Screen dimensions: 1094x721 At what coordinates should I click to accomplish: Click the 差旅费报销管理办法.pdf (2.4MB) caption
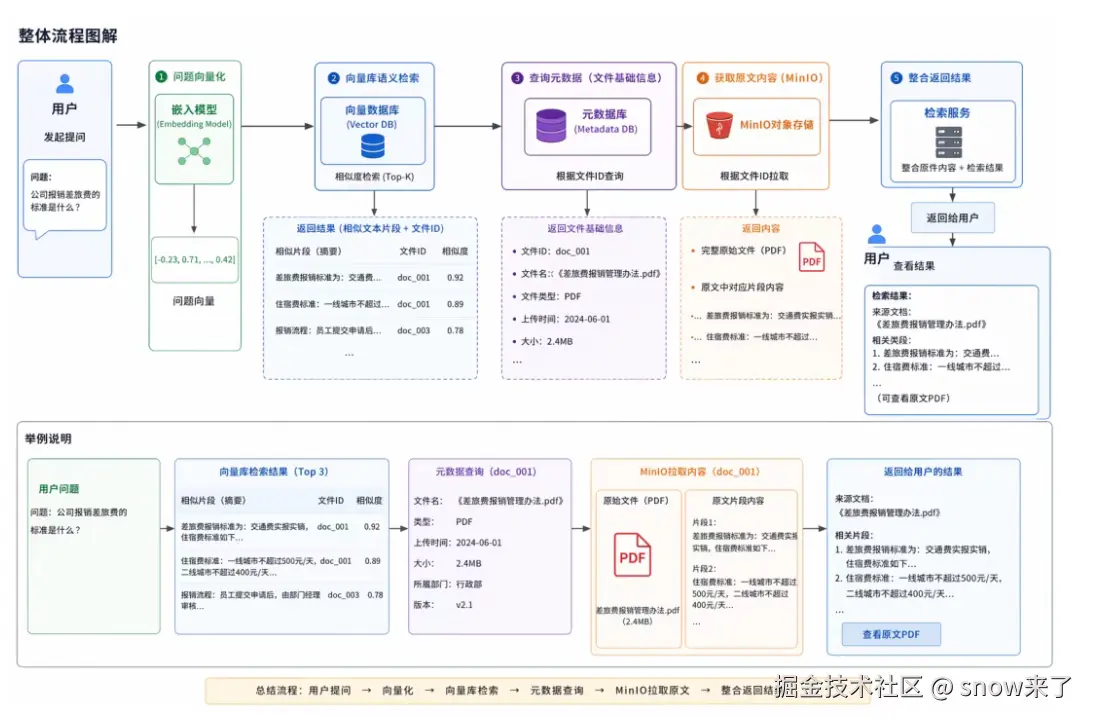(x=637, y=616)
